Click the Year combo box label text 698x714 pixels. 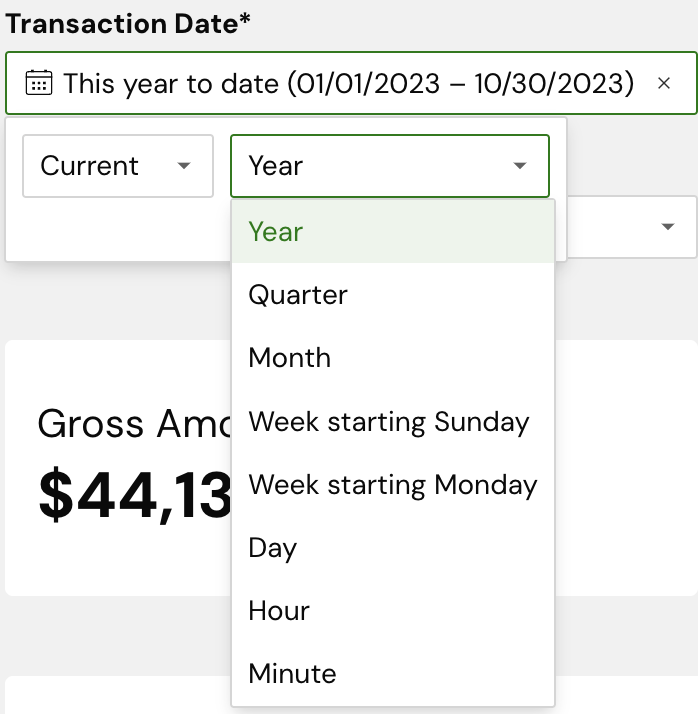276,166
